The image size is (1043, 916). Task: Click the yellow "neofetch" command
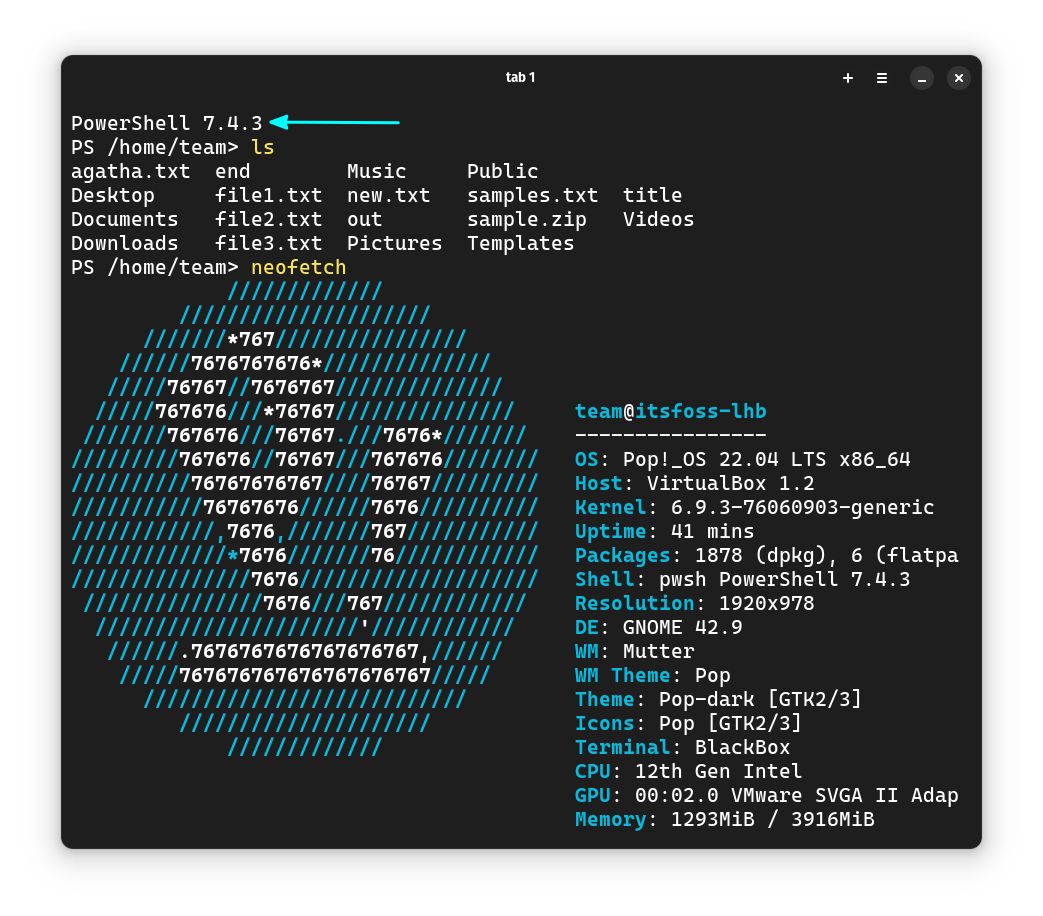coord(299,267)
